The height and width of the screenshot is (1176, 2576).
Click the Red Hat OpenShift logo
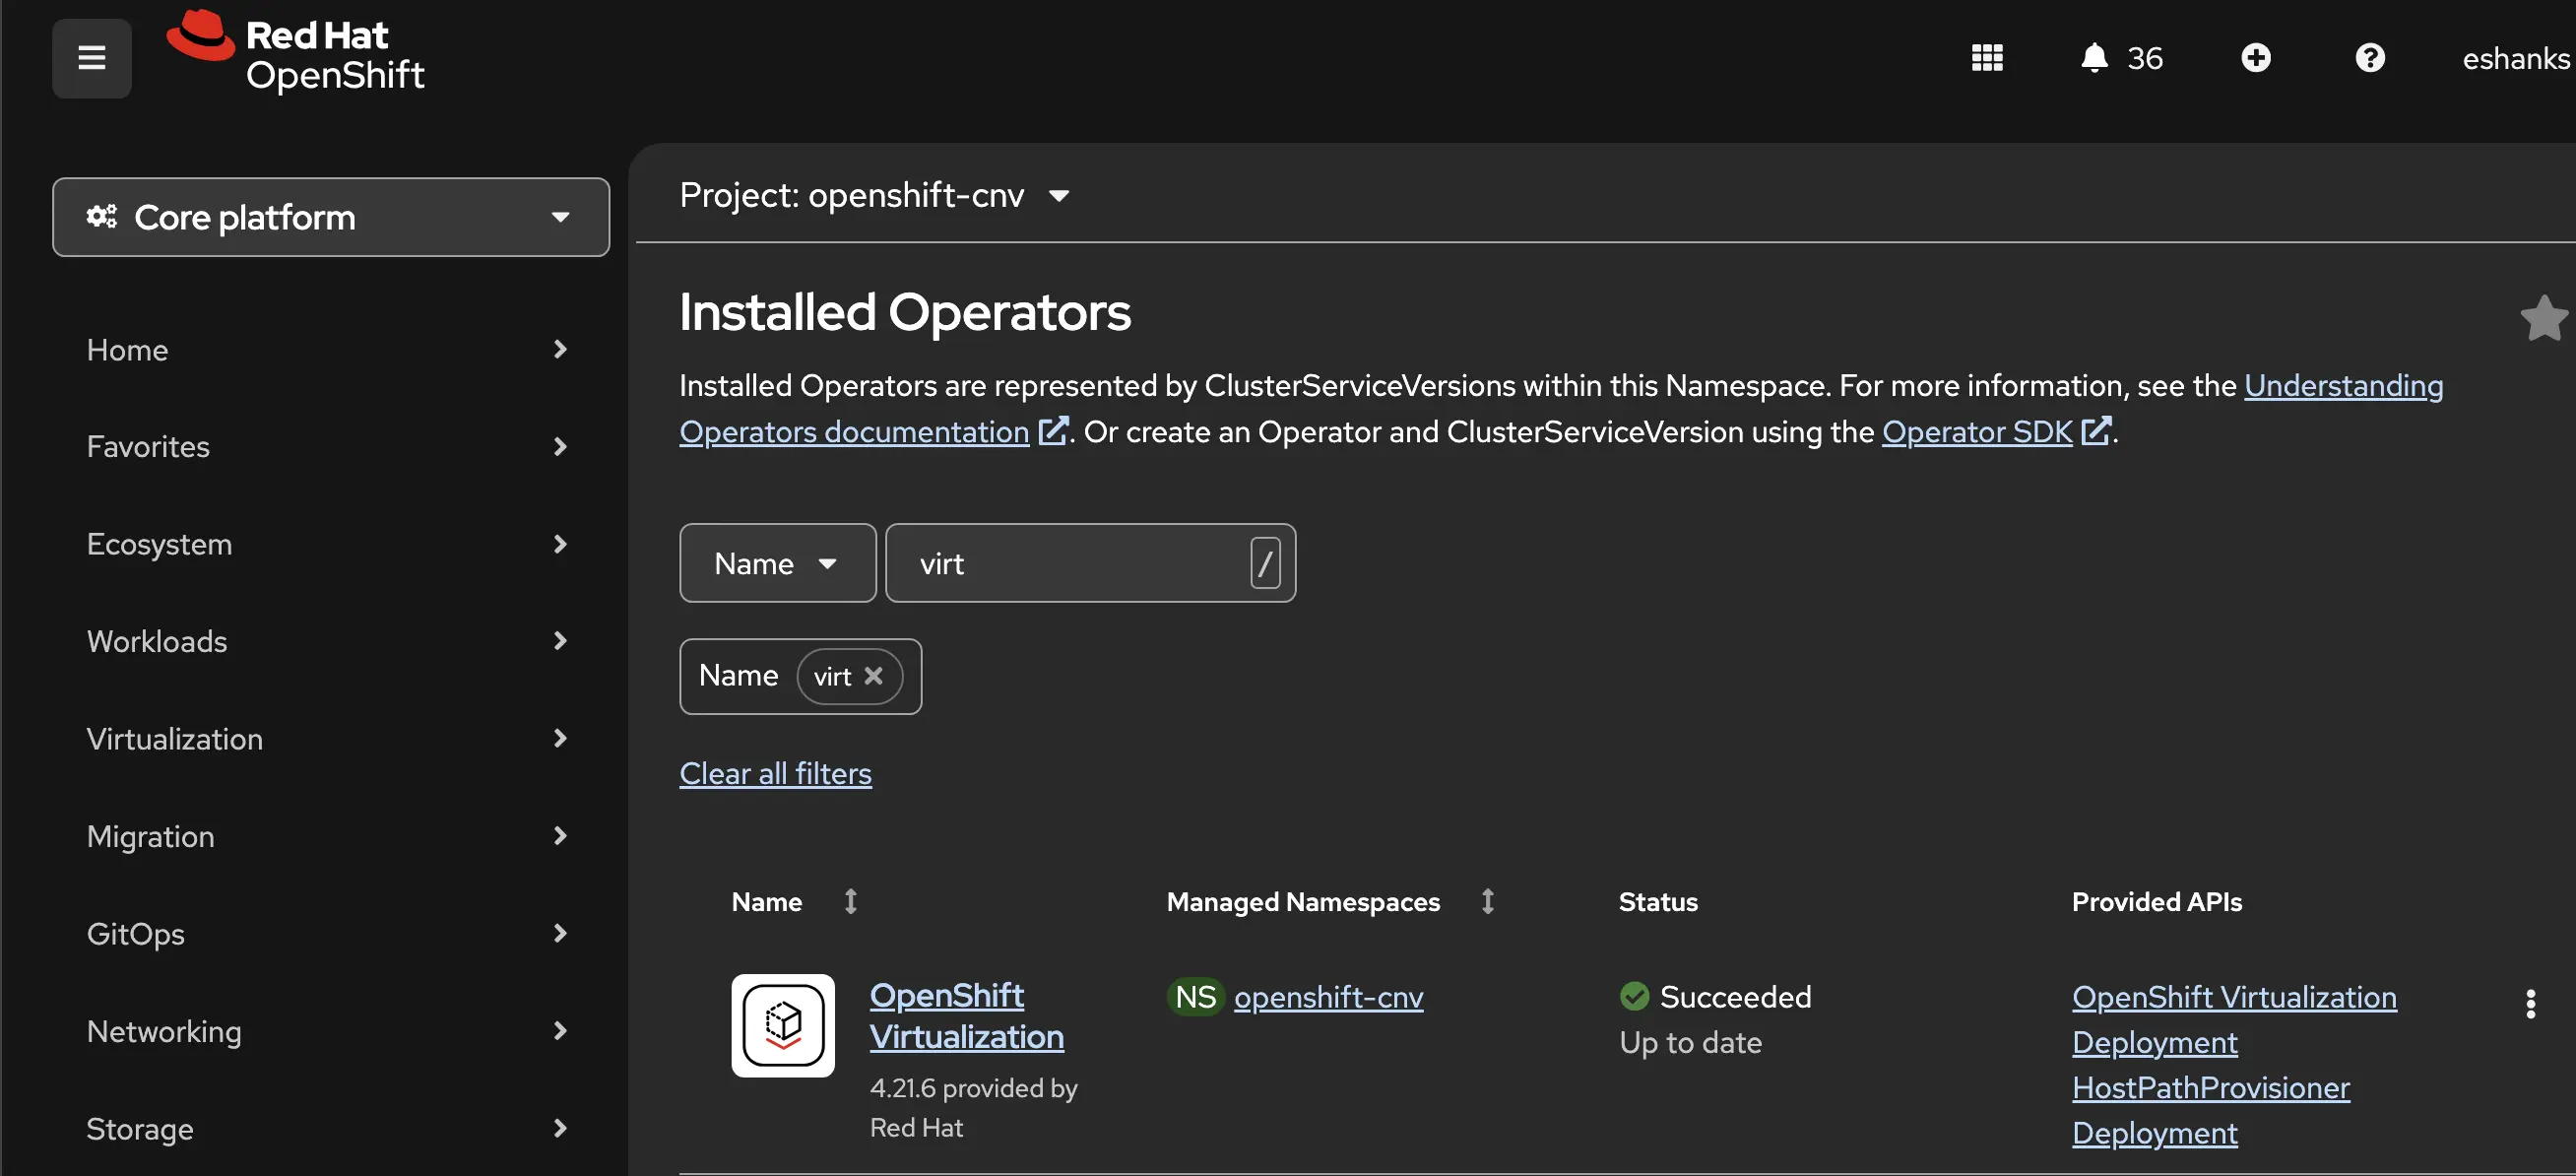pyautogui.click(x=296, y=52)
